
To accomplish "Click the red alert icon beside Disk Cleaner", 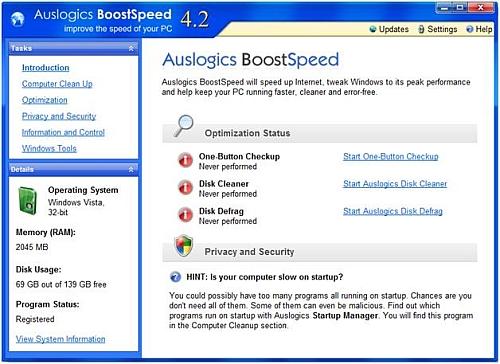I will [185, 188].
